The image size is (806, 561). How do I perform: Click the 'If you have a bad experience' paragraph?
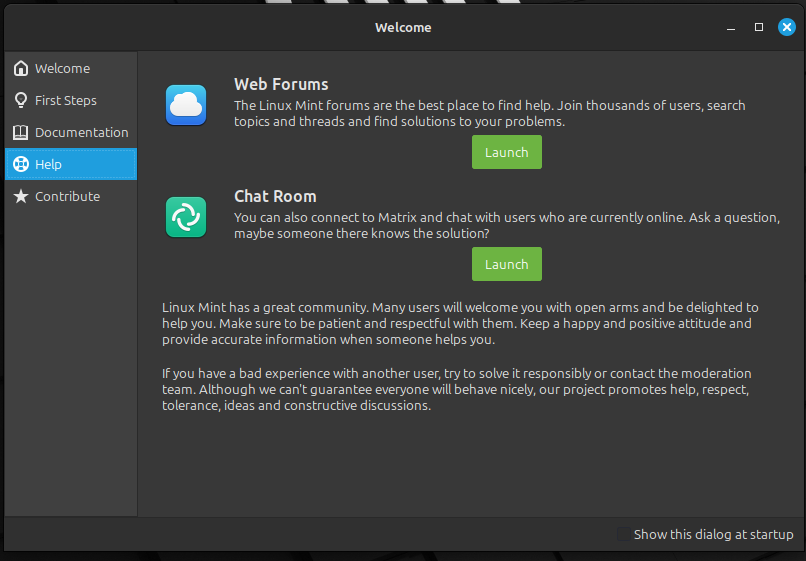pos(456,389)
